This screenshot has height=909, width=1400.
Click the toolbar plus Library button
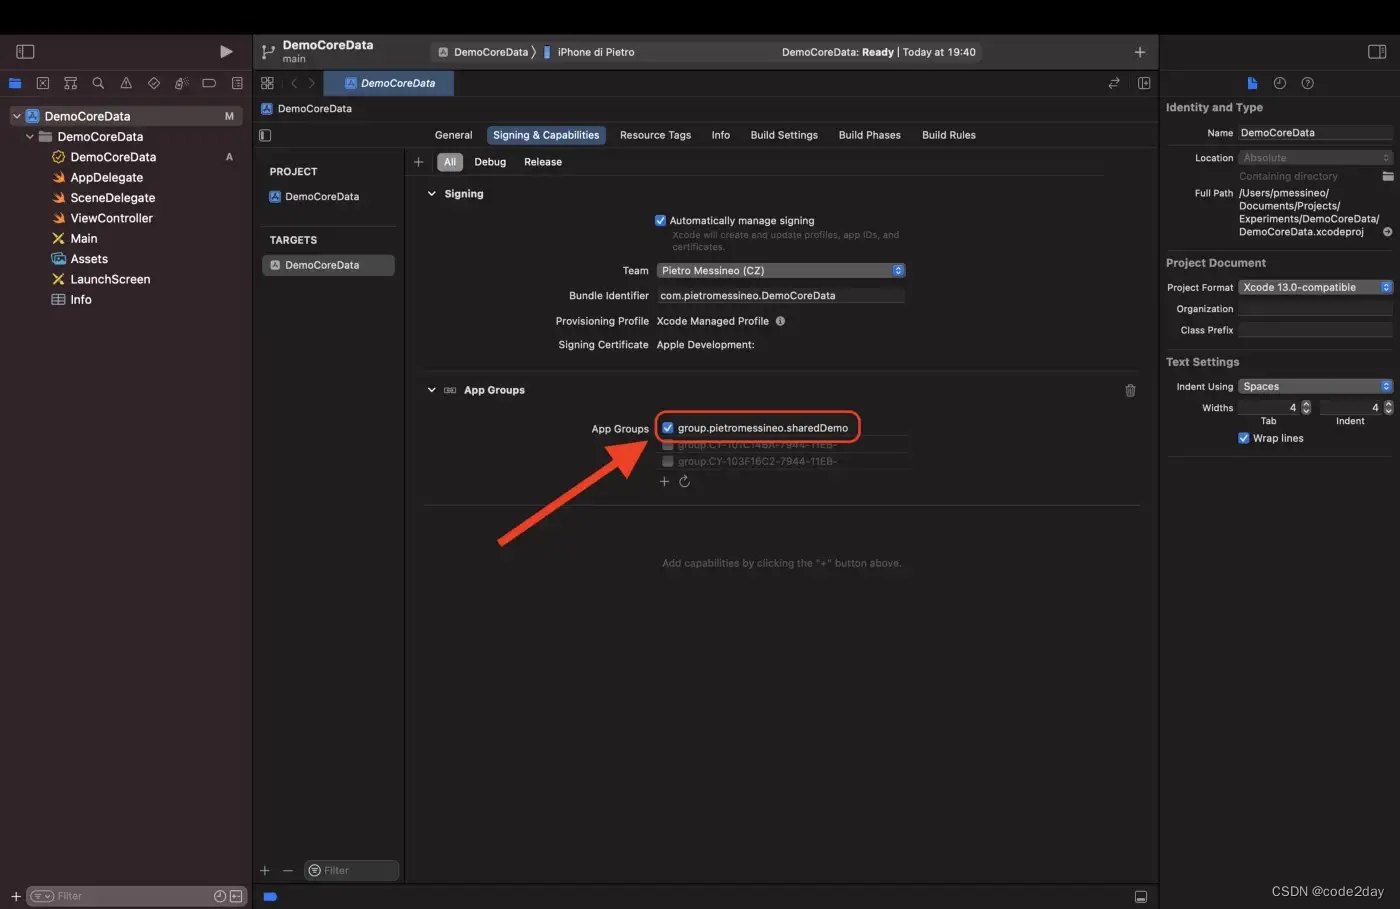pos(1140,52)
